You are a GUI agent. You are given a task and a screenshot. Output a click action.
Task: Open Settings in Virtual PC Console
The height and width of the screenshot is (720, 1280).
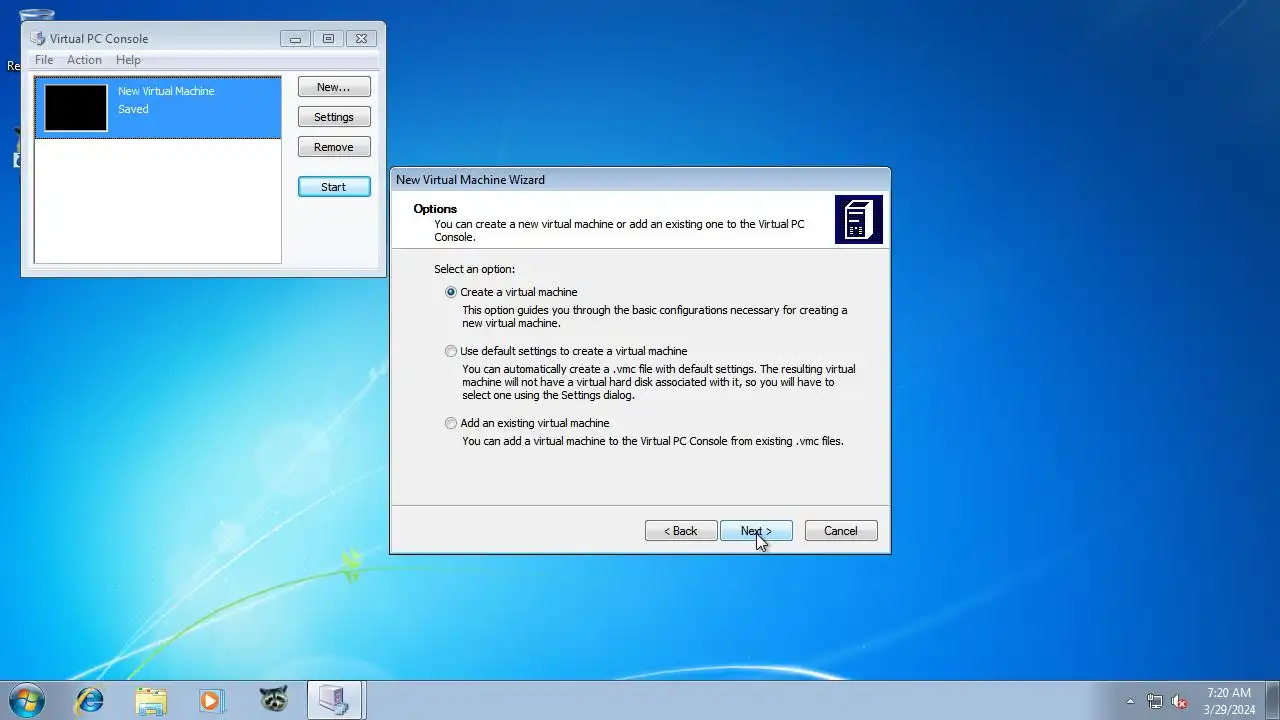click(334, 117)
